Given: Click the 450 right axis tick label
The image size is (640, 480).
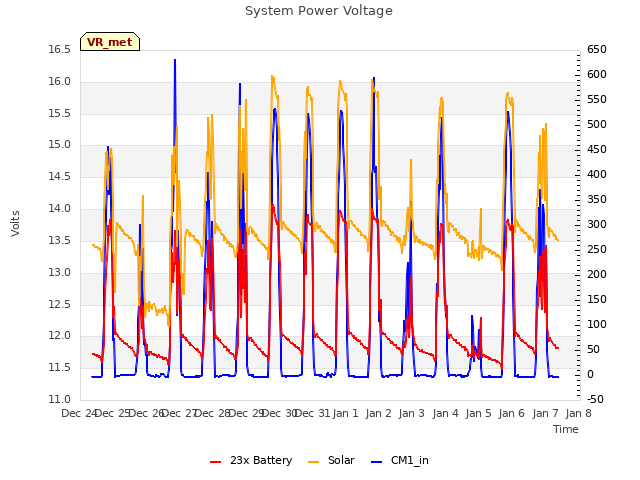Looking at the screenshot, I should click(597, 149).
